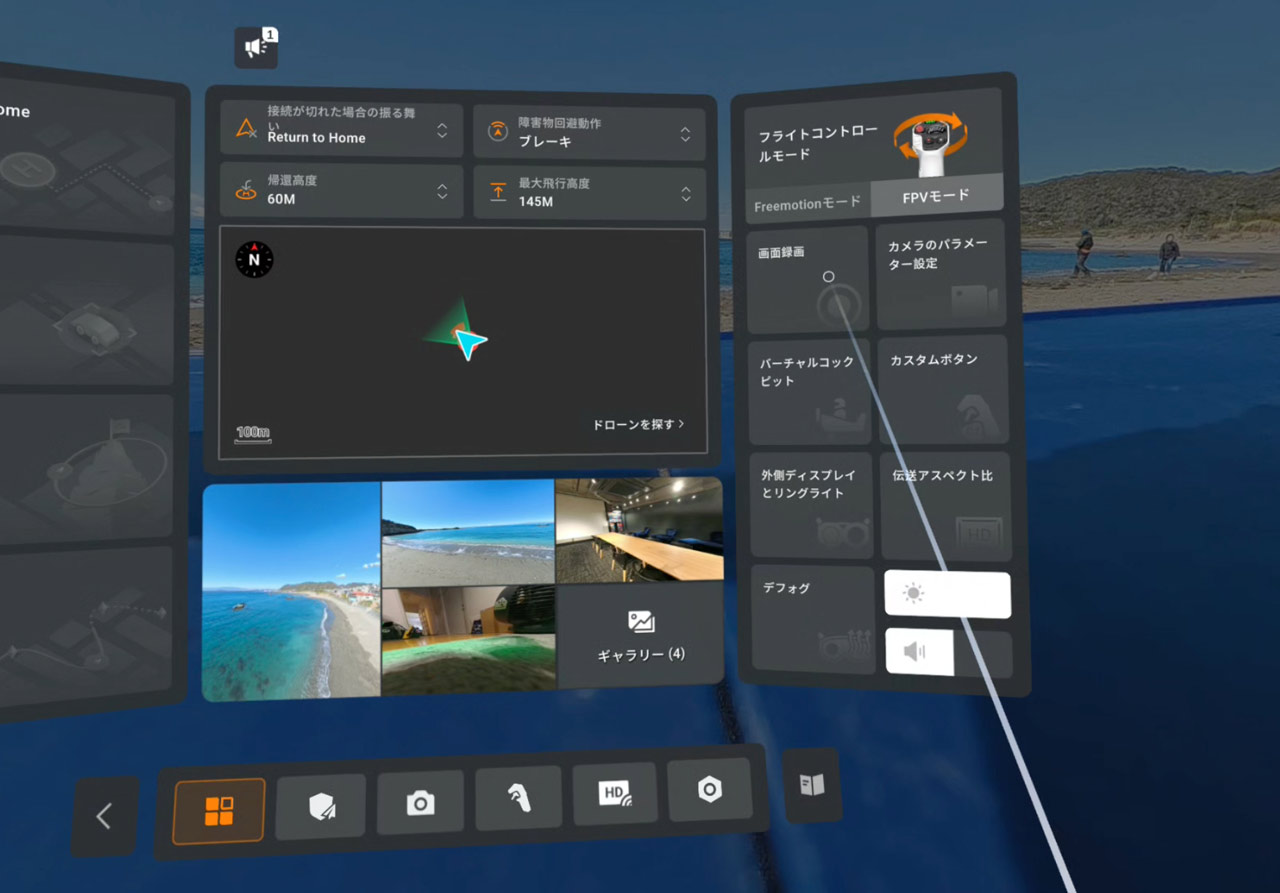Go back with the left arrow button
1280x893 pixels.
pos(104,816)
